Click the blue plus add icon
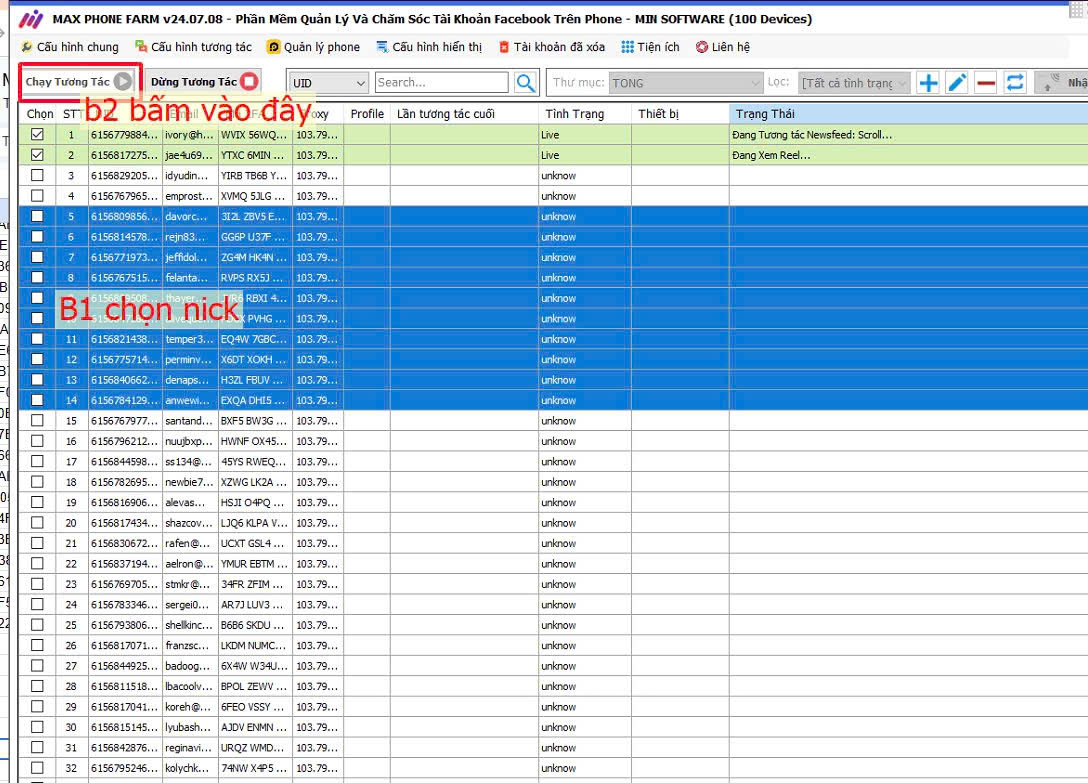 click(928, 83)
